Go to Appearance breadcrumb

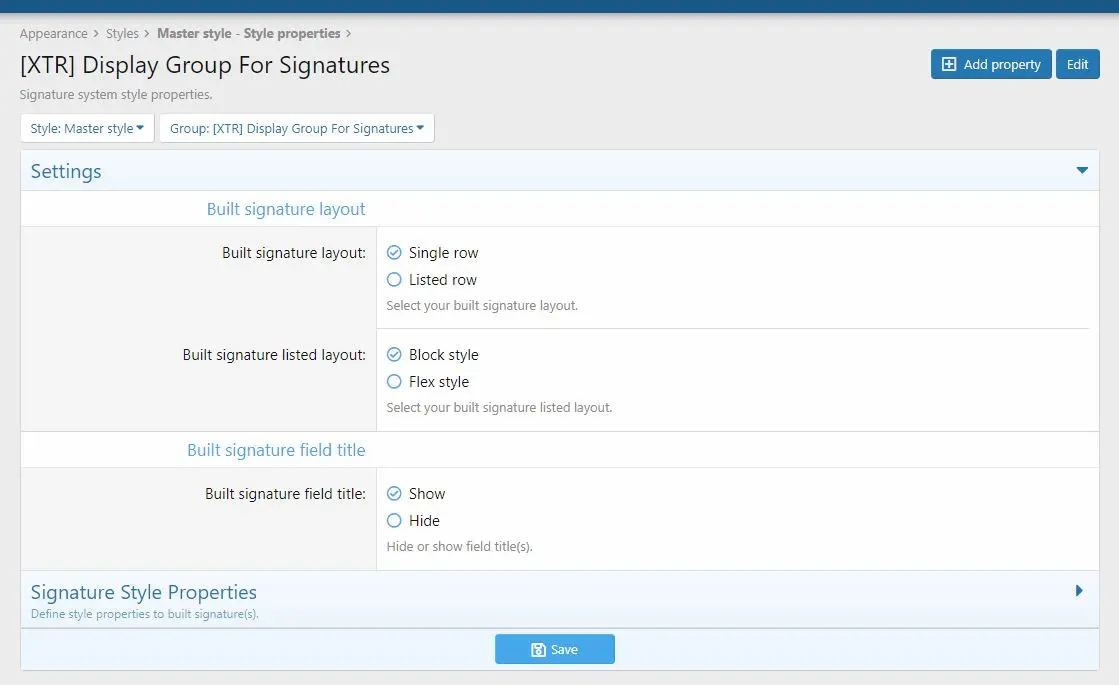pos(54,34)
